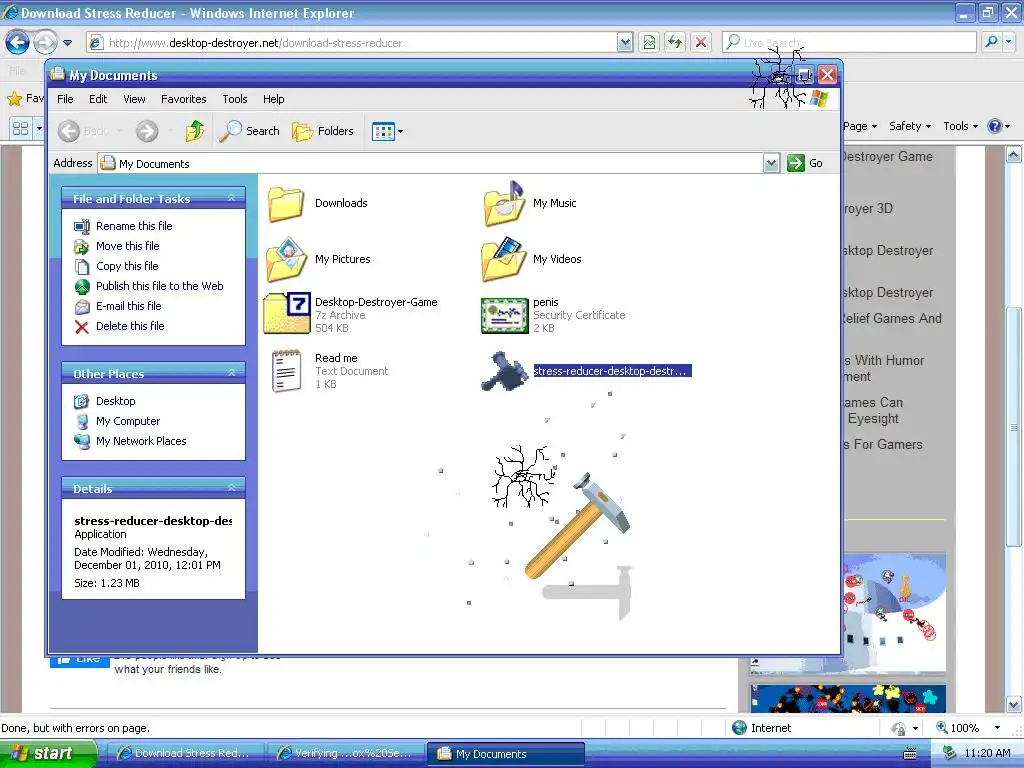The width and height of the screenshot is (1024, 768).
Task: Click the IE zoom level 100% control
Action: point(969,728)
